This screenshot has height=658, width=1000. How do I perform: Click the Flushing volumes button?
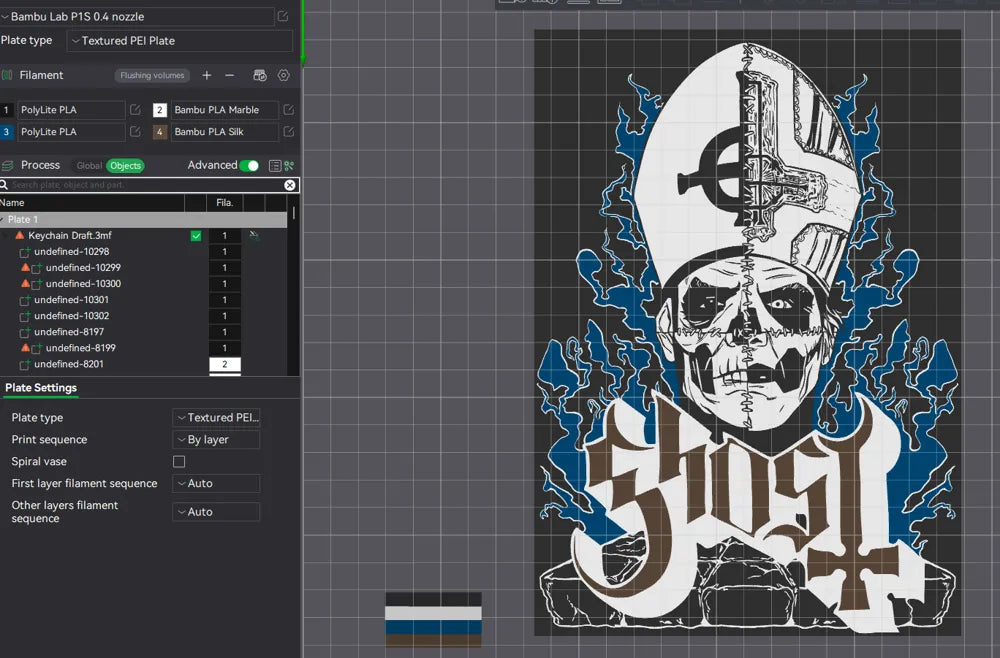pyautogui.click(x=152, y=75)
